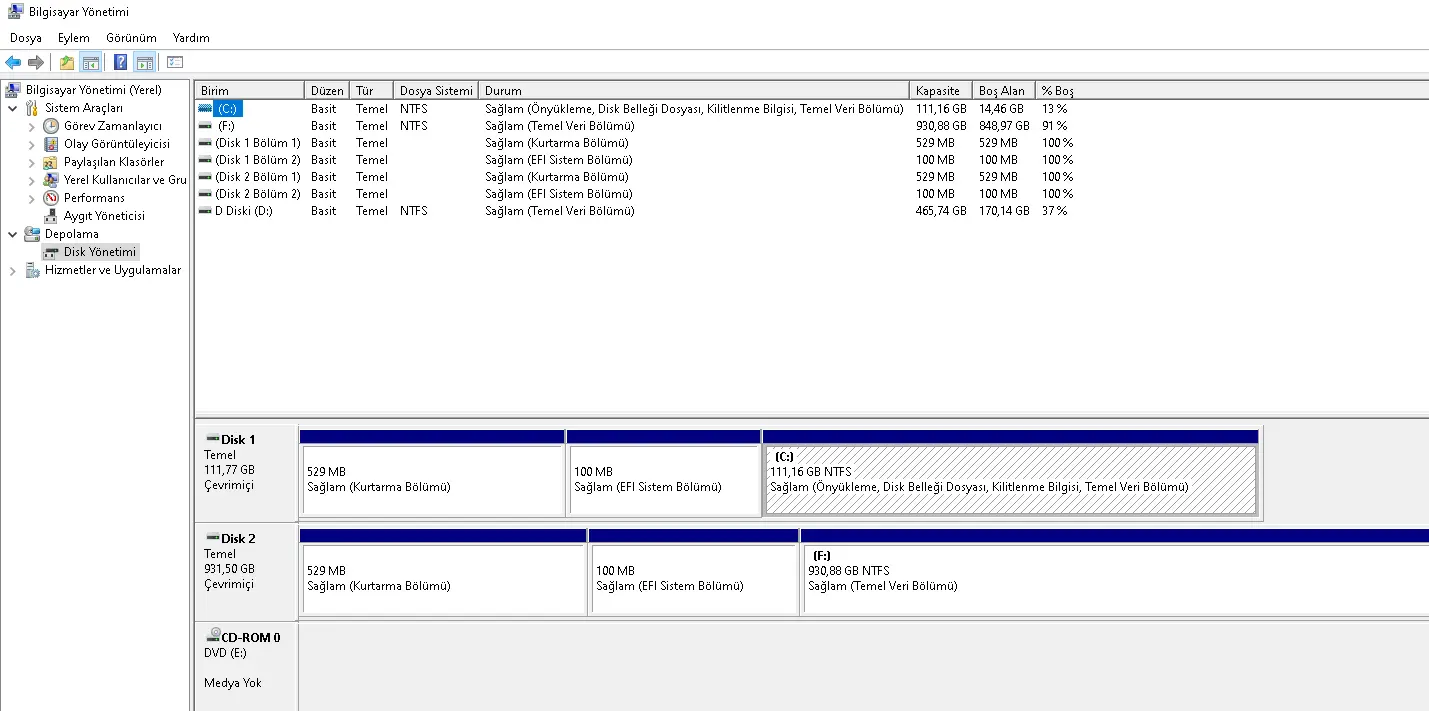Click the Aygıt Yöneticisi device icon
This screenshot has width=1429, height=711.
pyautogui.click(x=51, y=216)
